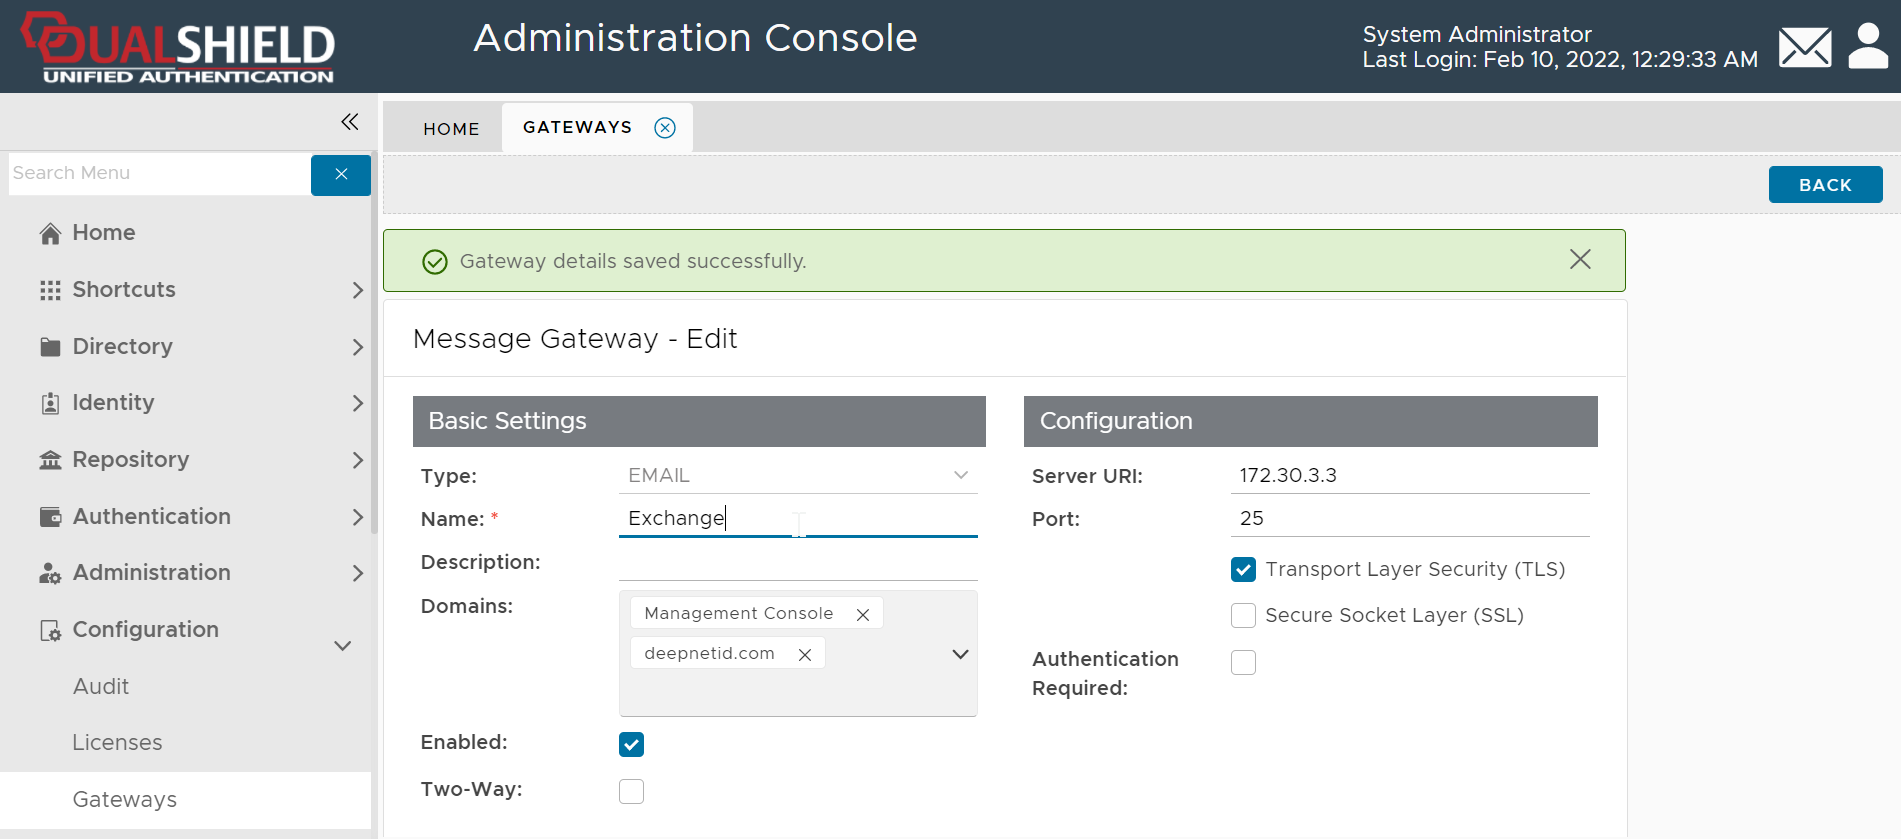Click the Server URI input field
Image resolution: width=1901 pixels, height=839 pixels.
tap(1409, 476)
